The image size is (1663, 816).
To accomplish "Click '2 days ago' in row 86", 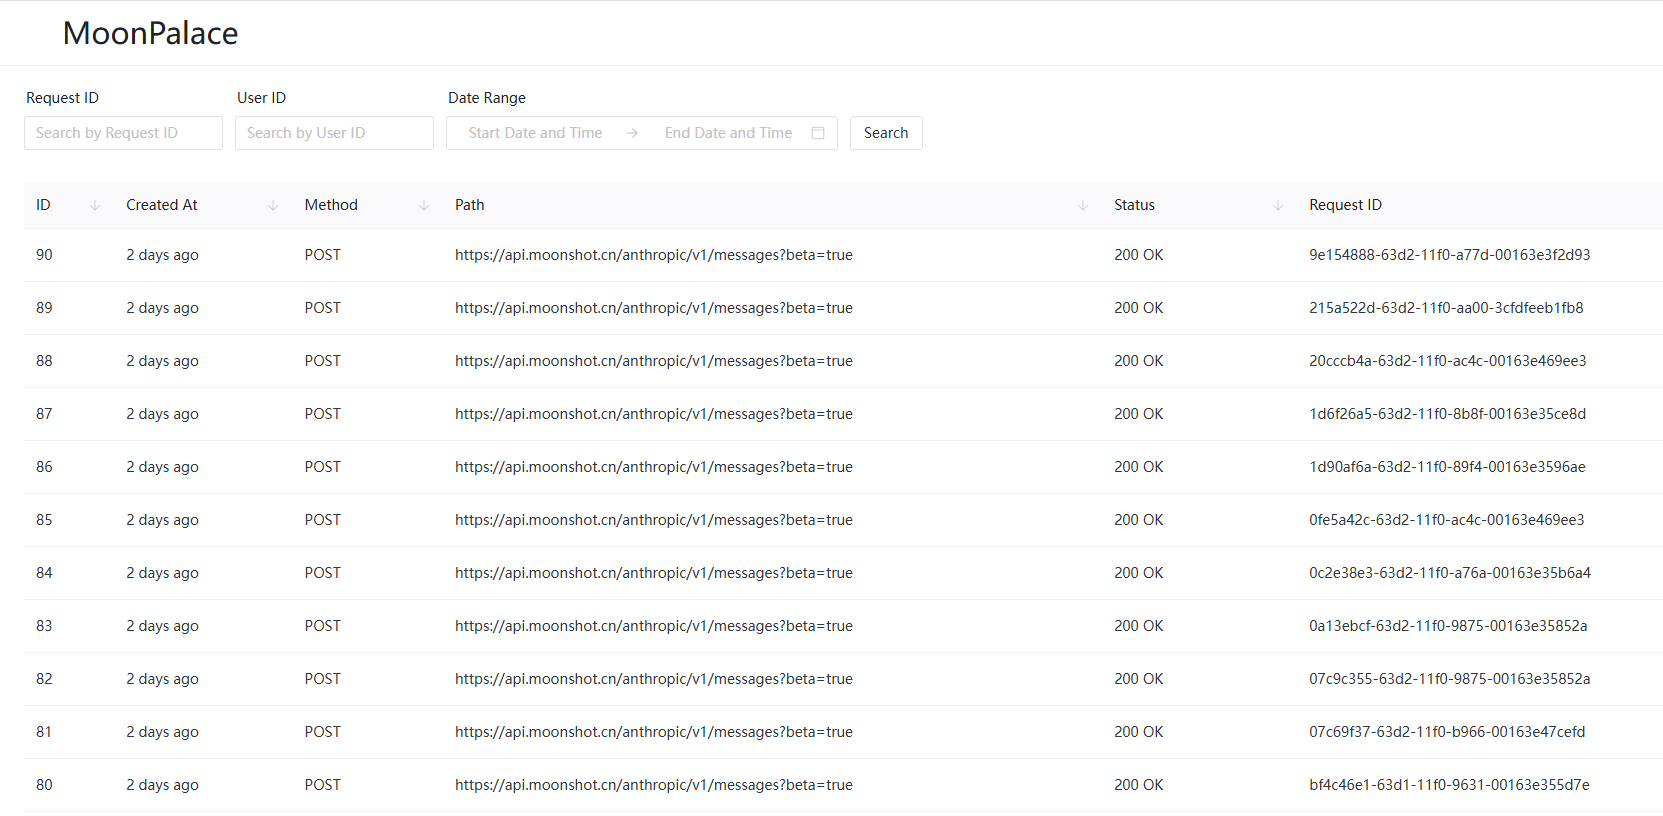I will (x=162, y=467).
